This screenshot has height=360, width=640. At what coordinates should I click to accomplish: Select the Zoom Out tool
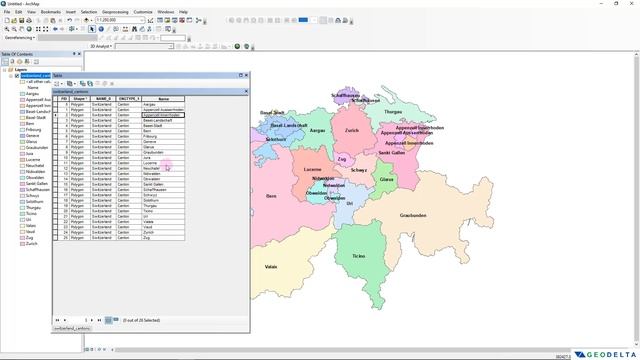tap(14, 29)
